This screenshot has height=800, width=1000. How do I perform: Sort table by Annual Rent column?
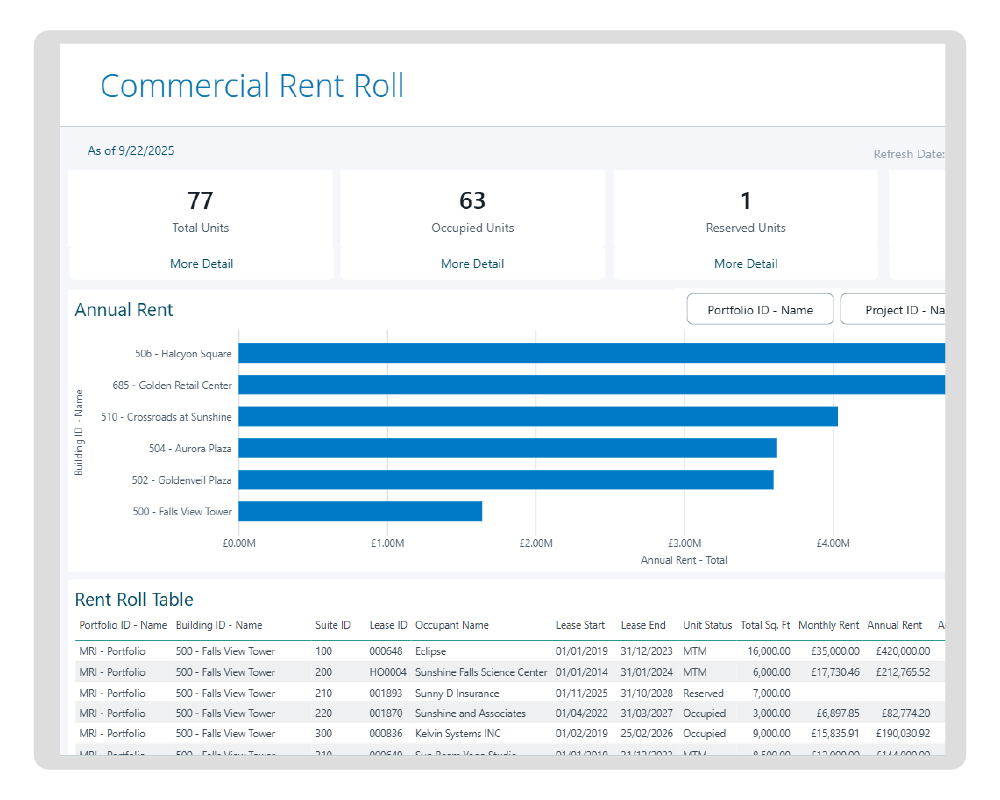(894, 626)
